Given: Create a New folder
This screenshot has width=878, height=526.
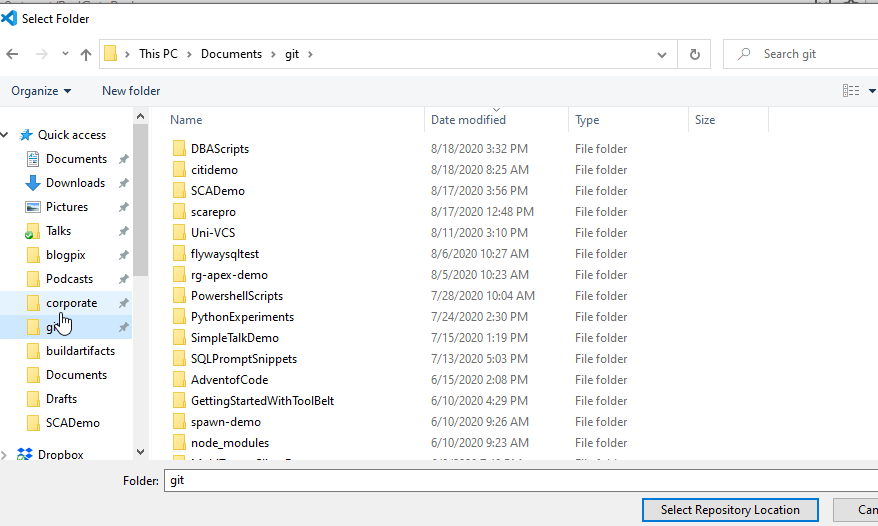Looking at the screenshot, I should (131, 91).
